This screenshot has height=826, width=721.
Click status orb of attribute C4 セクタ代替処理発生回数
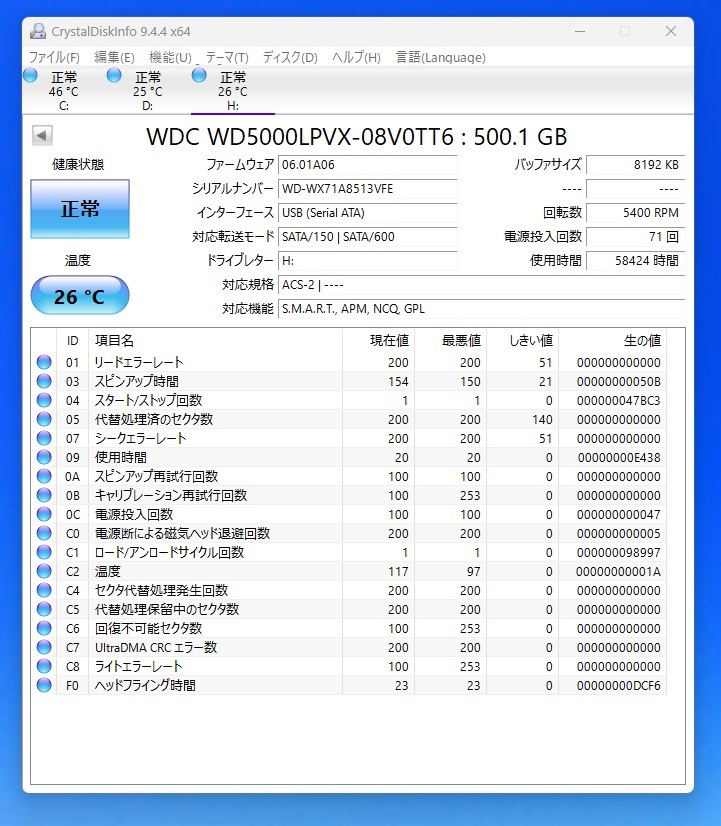(44, 590)
